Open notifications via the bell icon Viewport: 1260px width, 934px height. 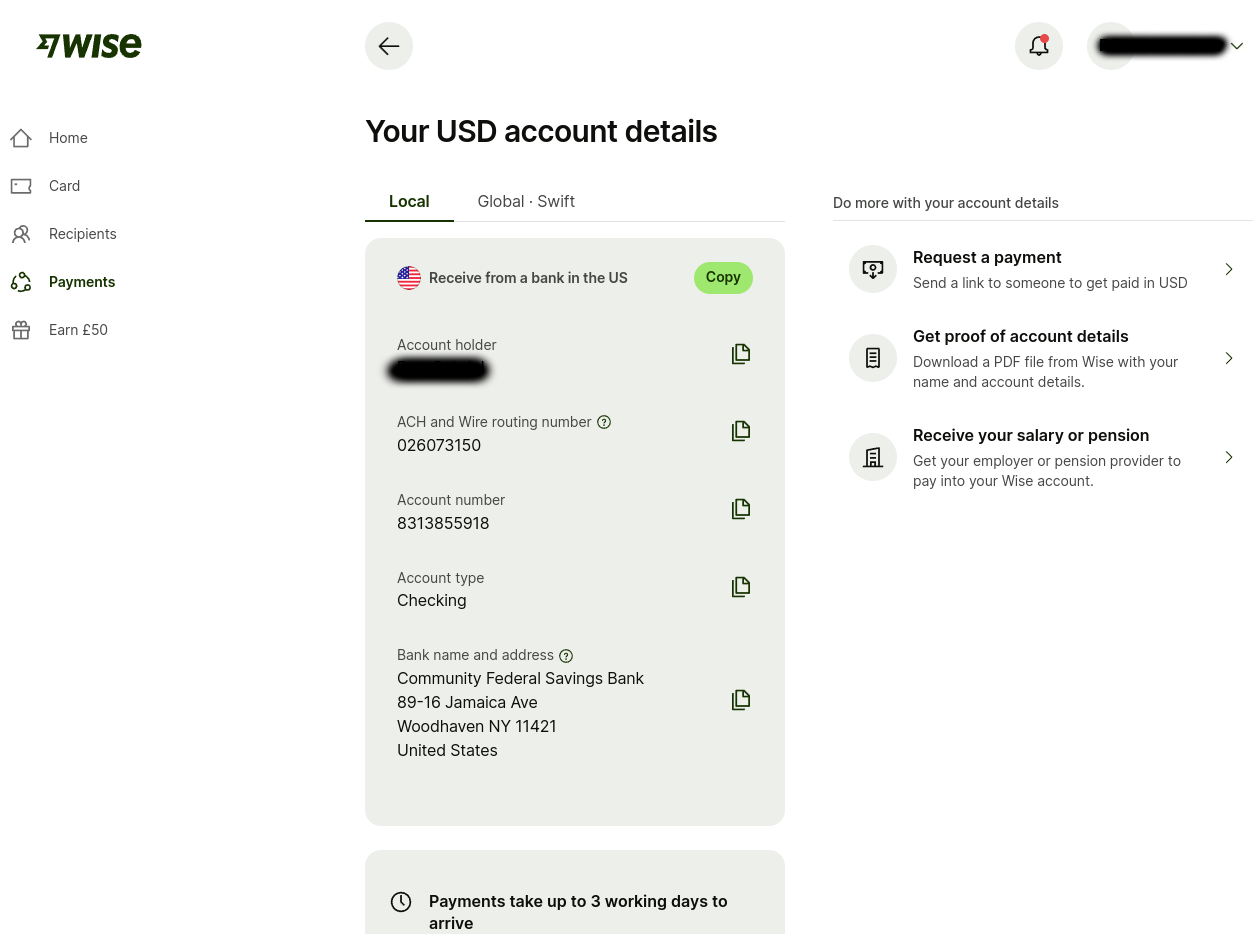pyautogui.click(x=1039, y=45)
